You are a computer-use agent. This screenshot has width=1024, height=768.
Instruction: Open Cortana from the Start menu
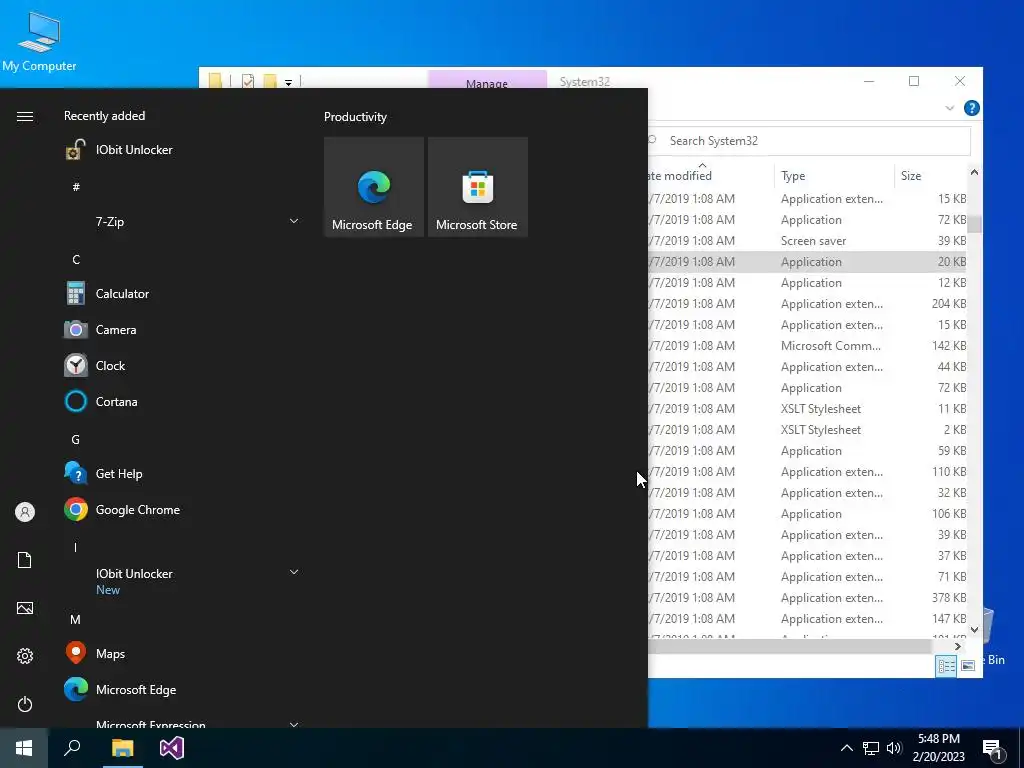[x=180, y=402]
